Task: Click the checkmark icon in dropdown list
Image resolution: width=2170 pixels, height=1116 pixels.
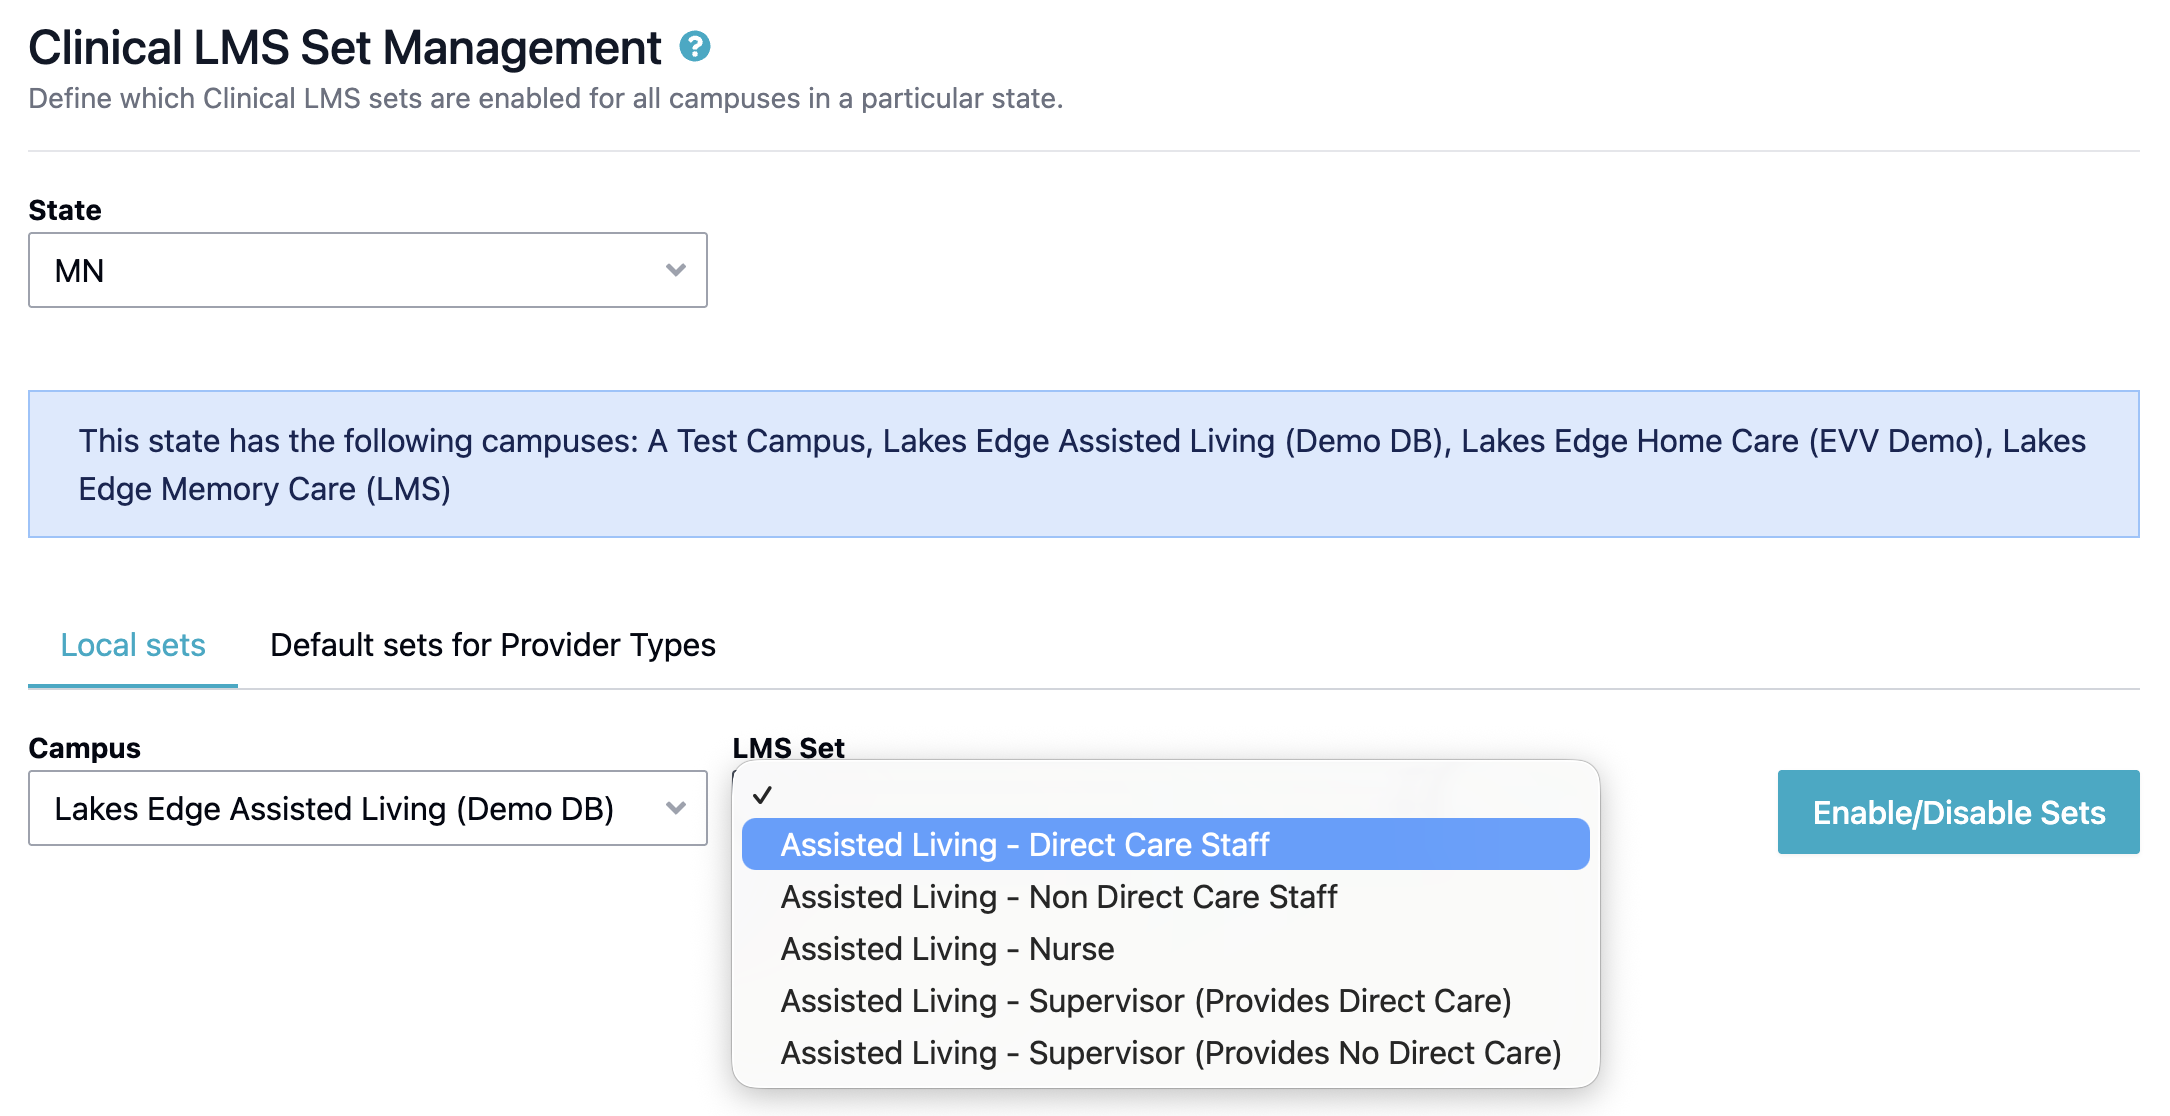Action: coord(763,795)
